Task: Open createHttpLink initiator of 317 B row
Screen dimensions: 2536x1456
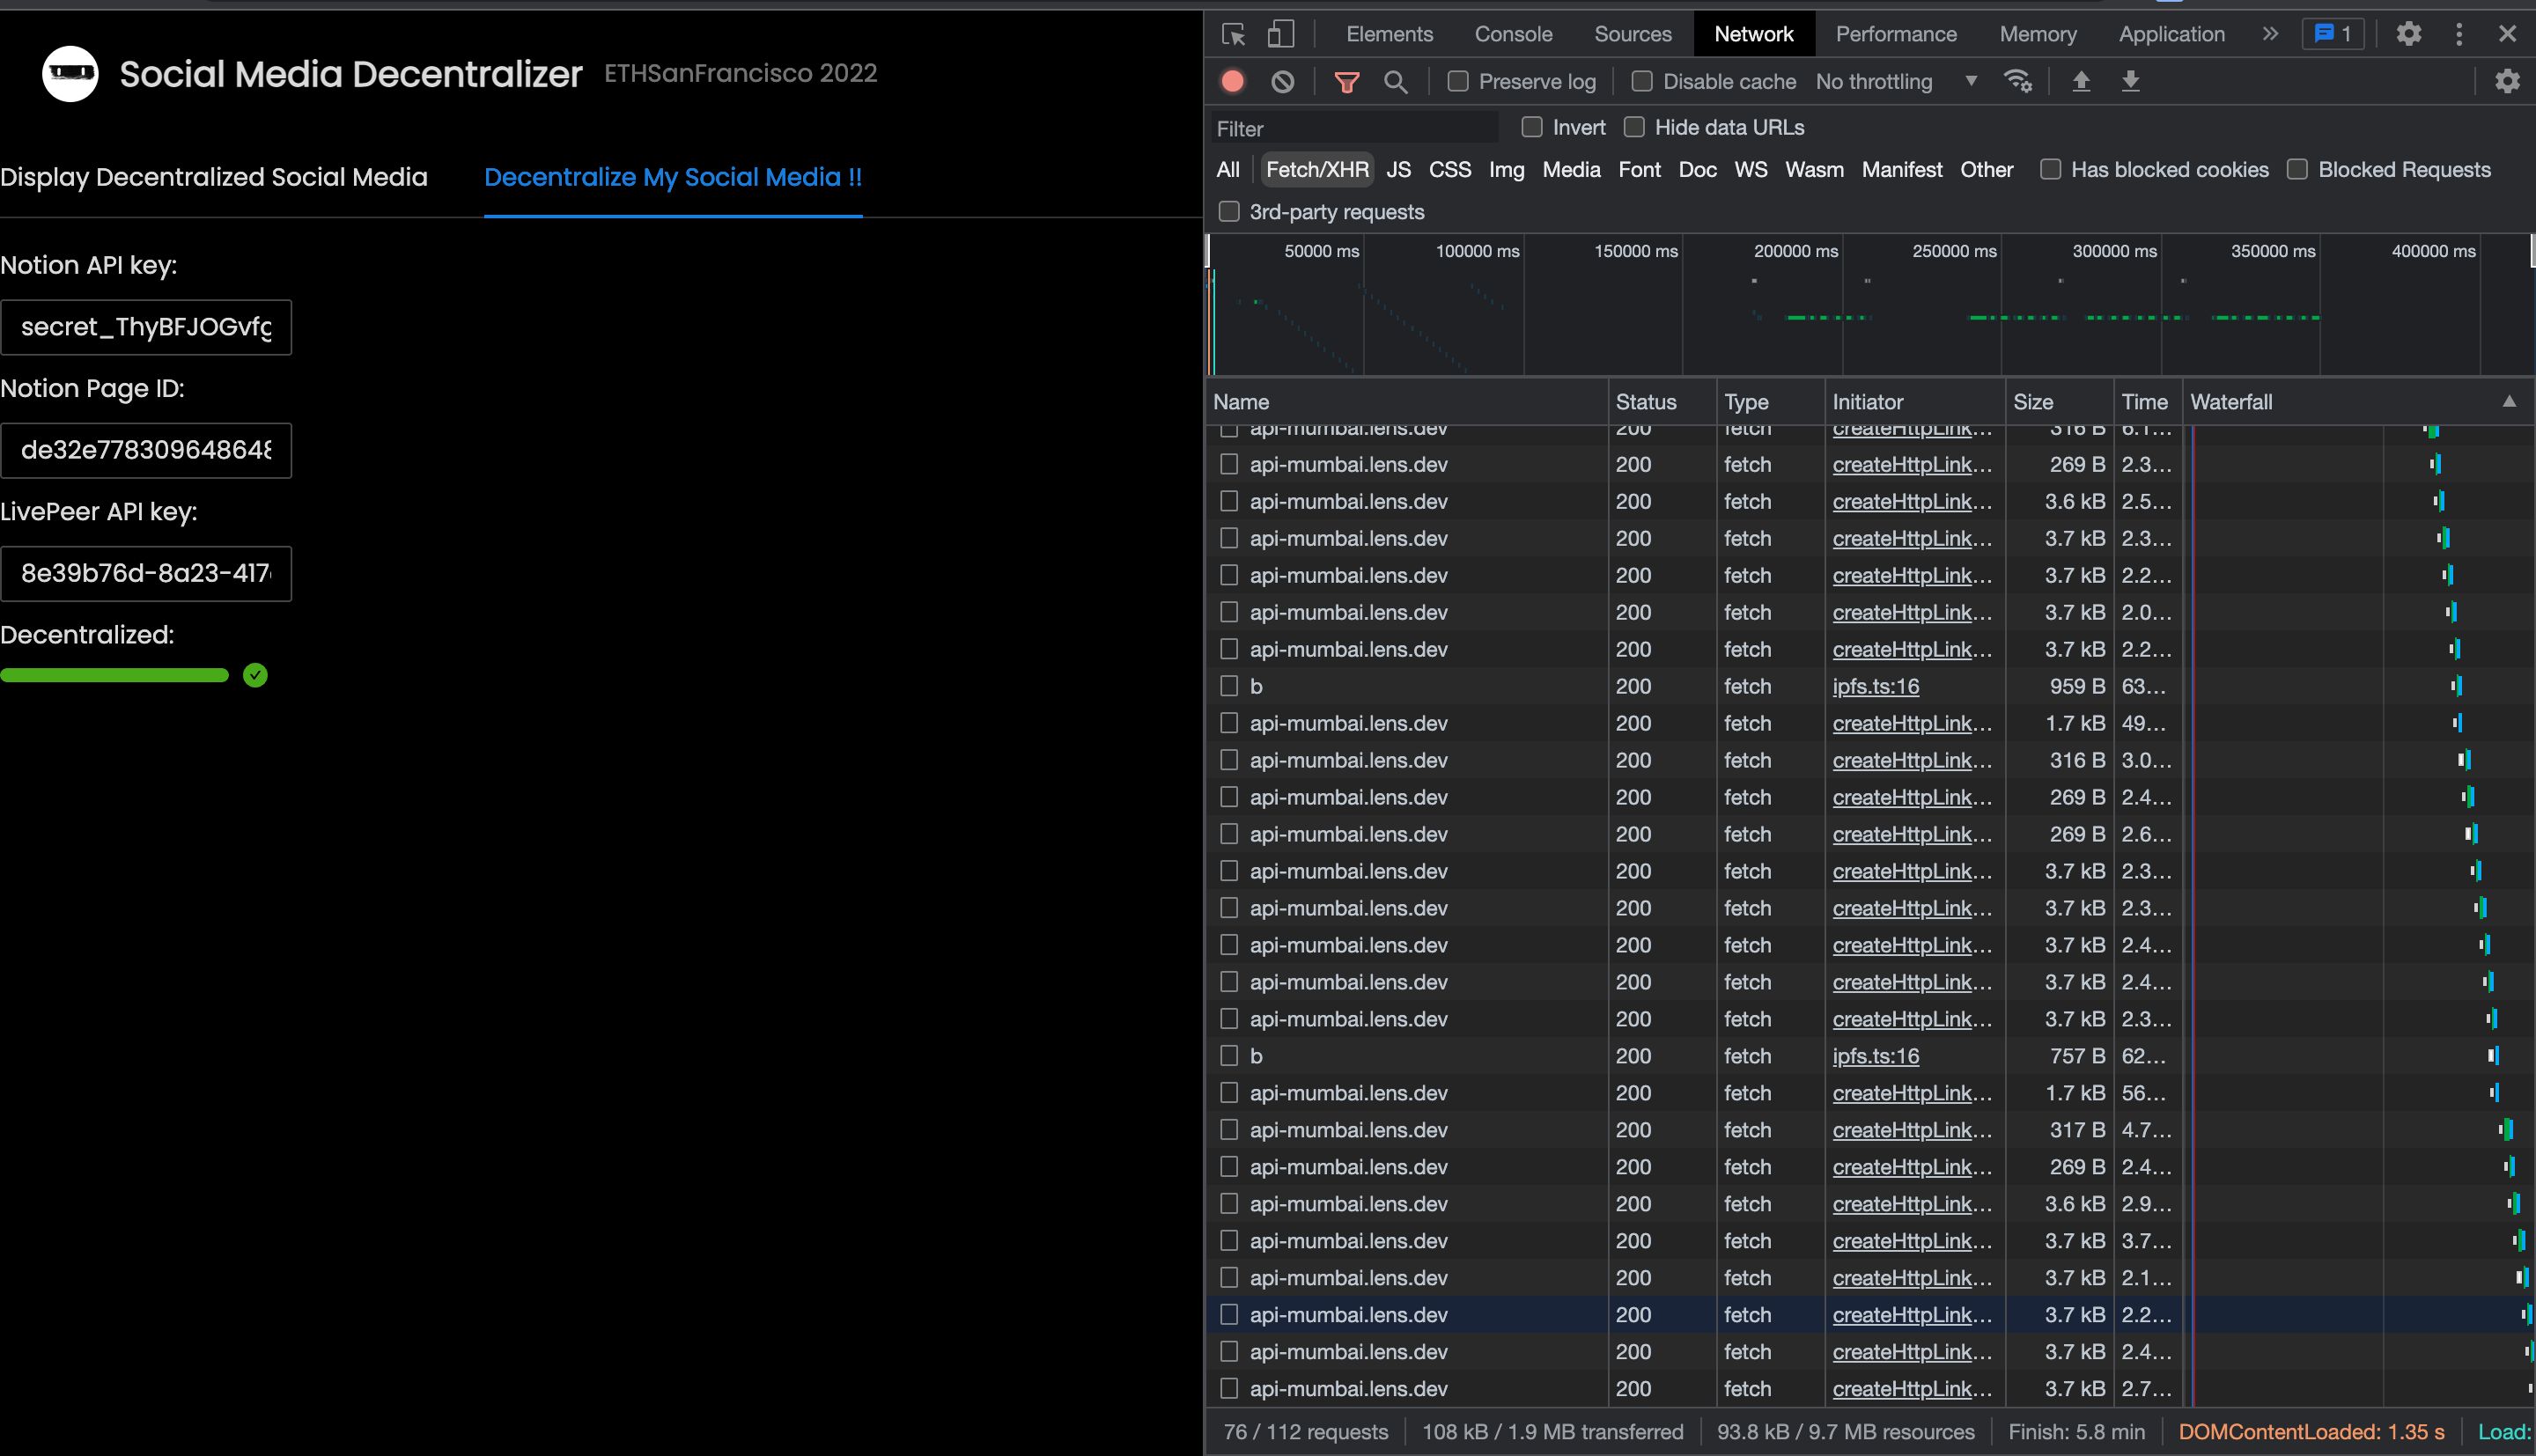Action: tap(1912, 1130)
